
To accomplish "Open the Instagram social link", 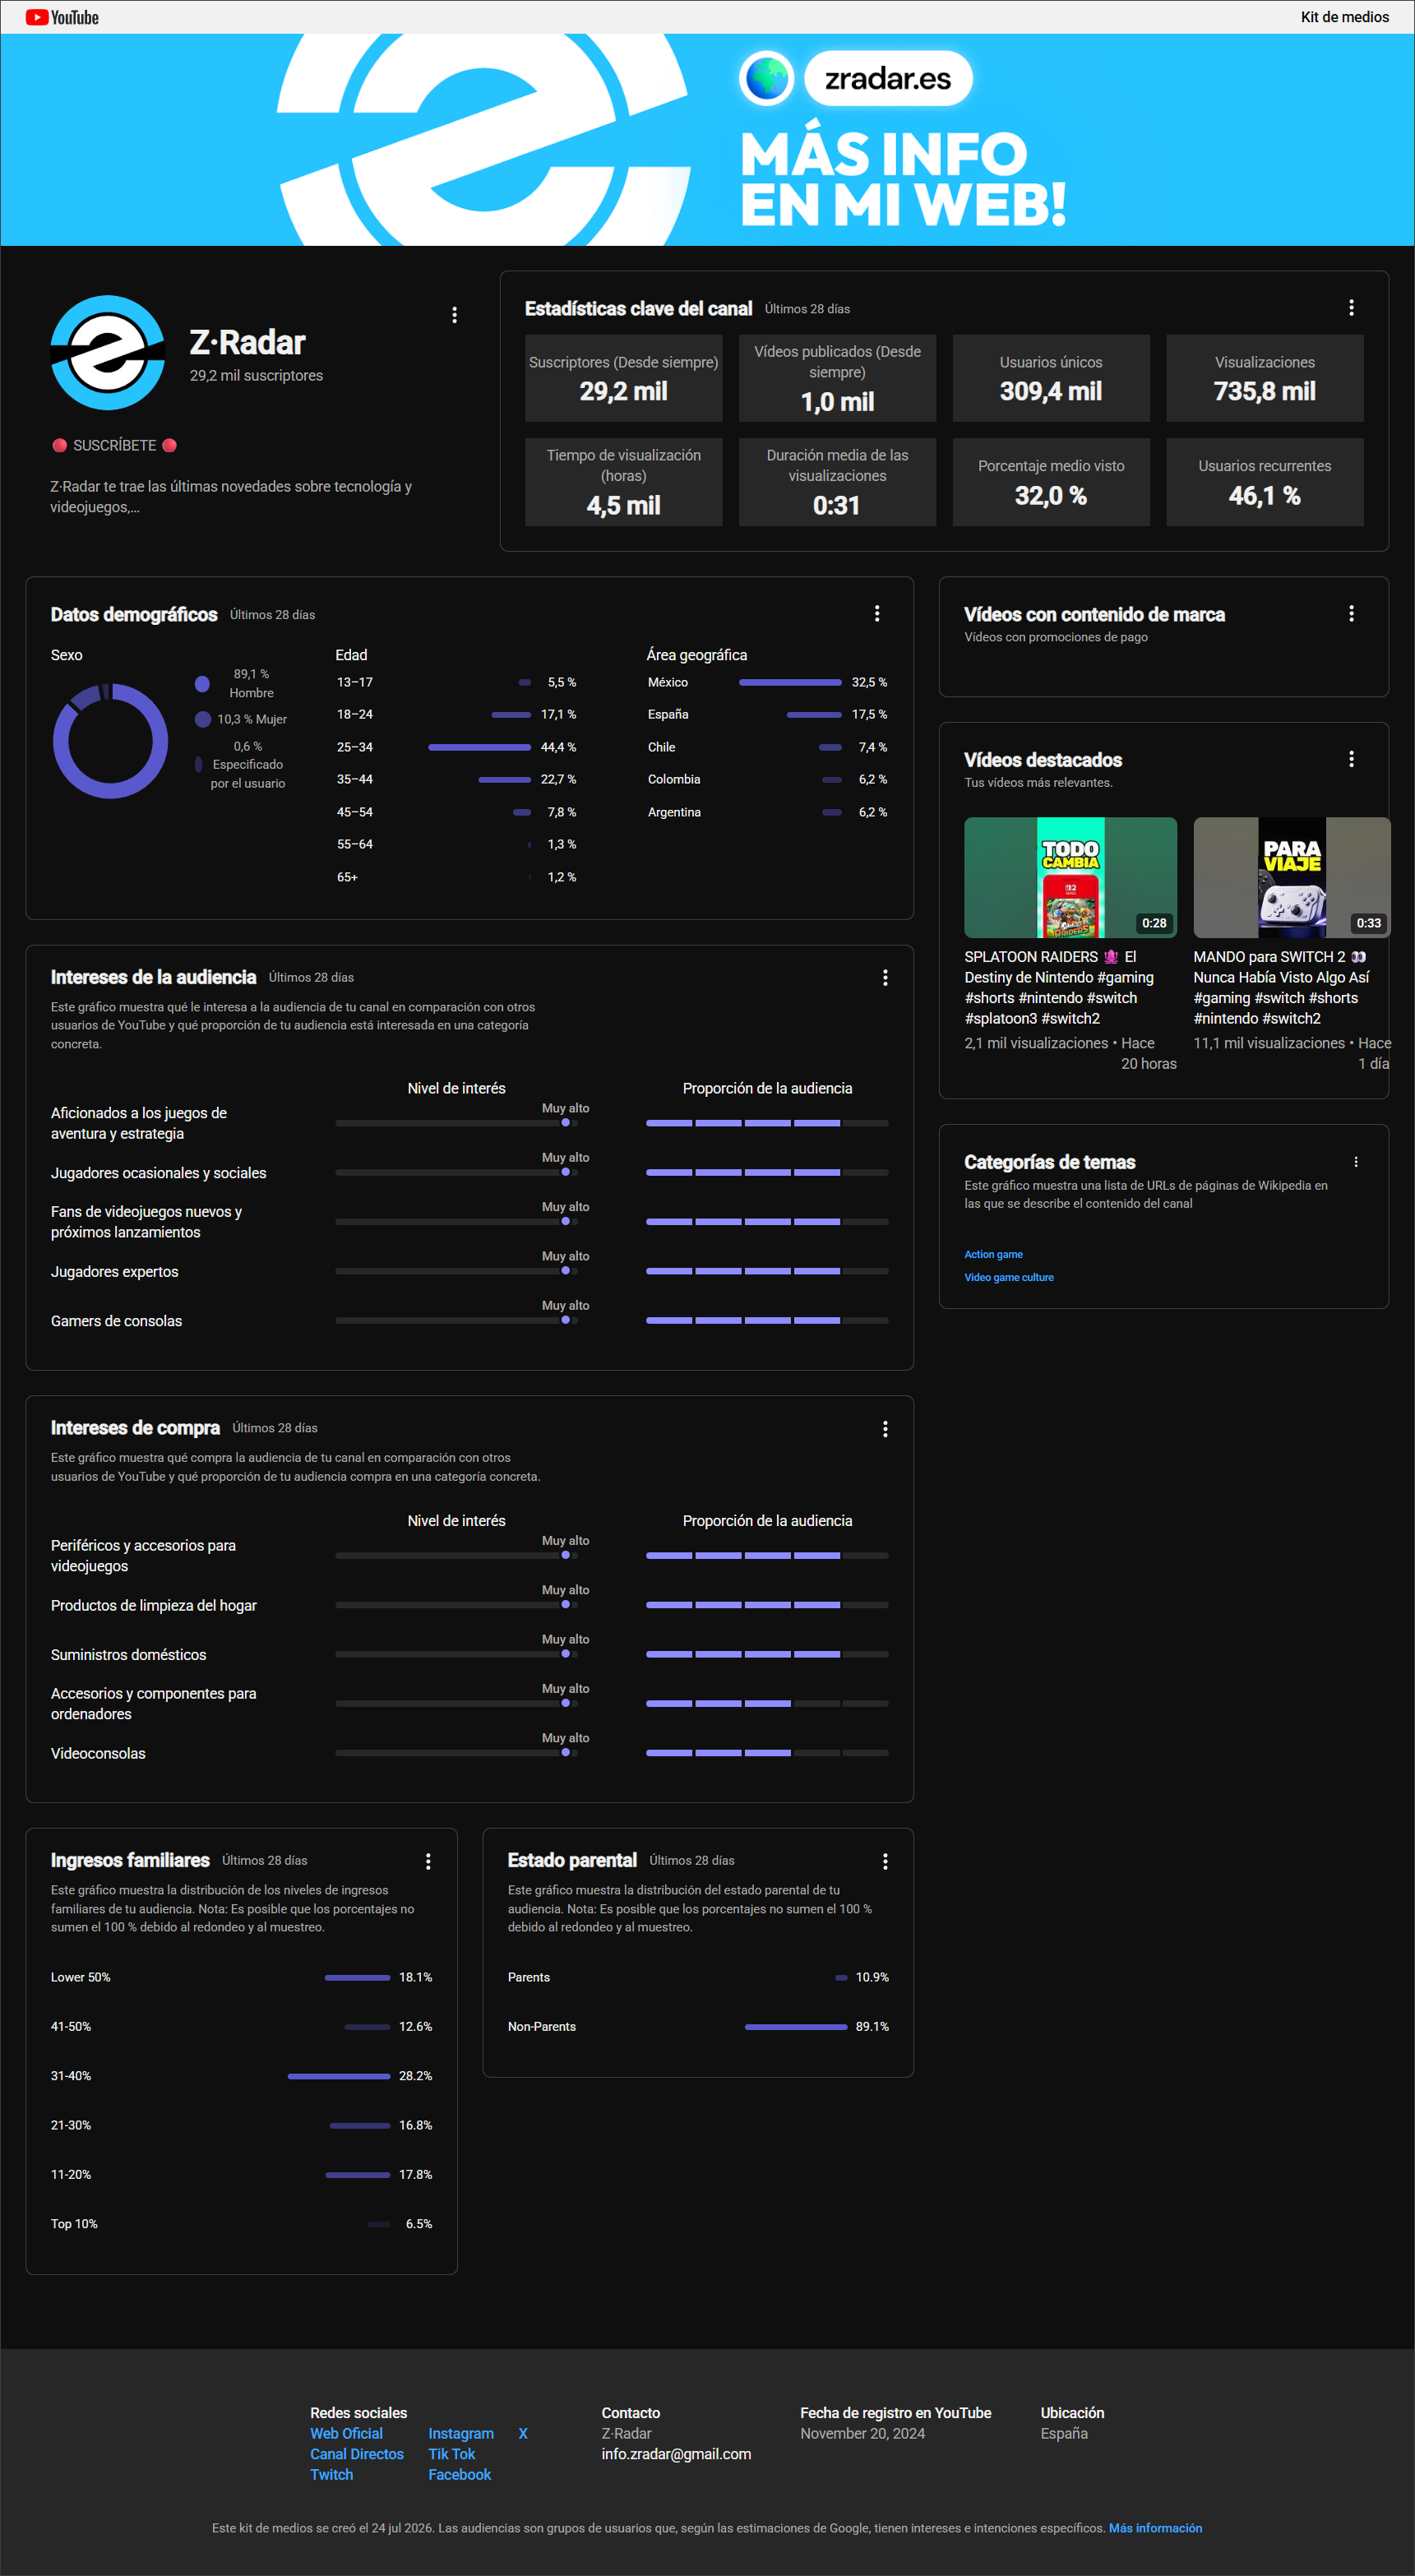I will pos(461,2433).
